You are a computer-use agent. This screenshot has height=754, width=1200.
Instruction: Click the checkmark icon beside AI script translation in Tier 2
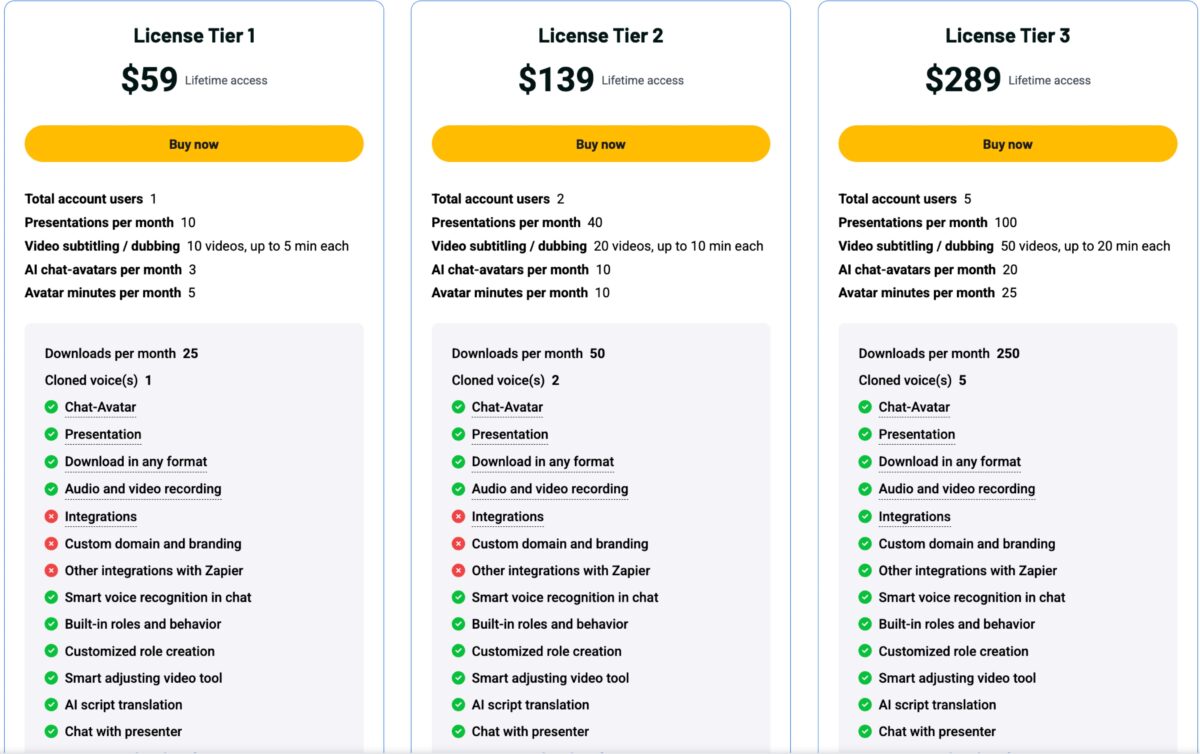click(458, 705)
